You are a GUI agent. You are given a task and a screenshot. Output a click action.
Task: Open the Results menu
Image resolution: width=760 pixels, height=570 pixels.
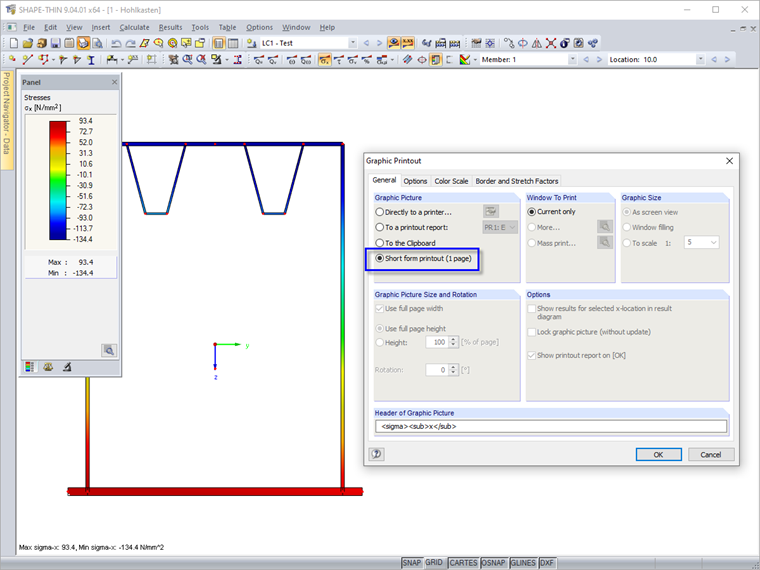point(170,27)
